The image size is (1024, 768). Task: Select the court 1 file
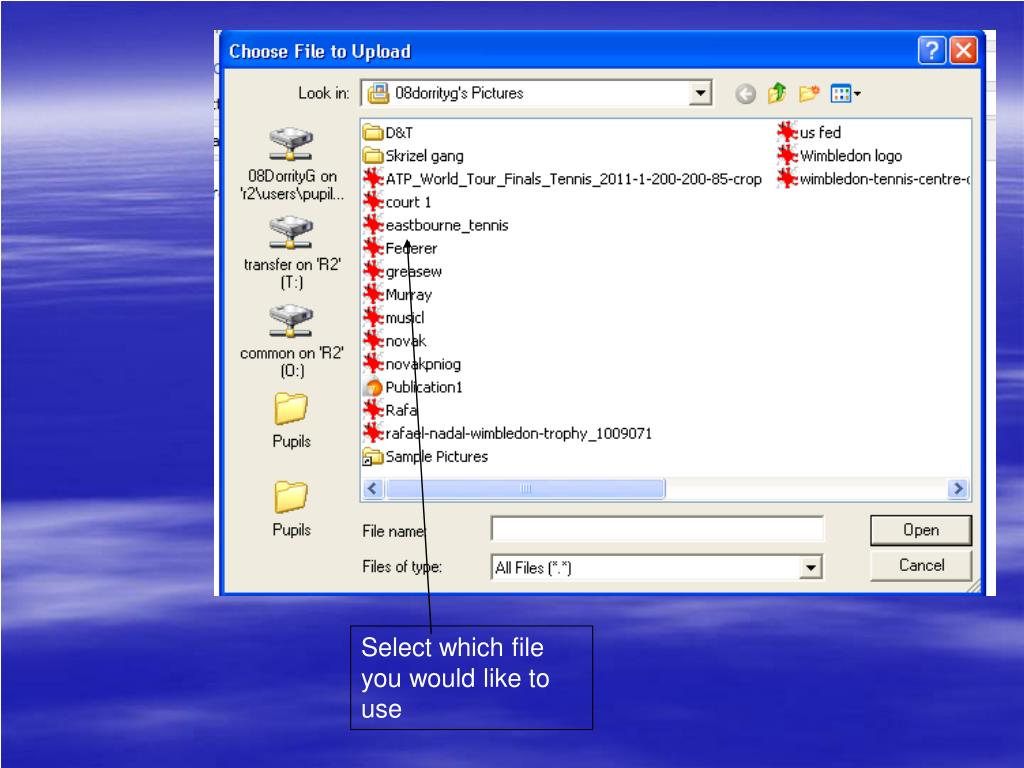(397, 202)
